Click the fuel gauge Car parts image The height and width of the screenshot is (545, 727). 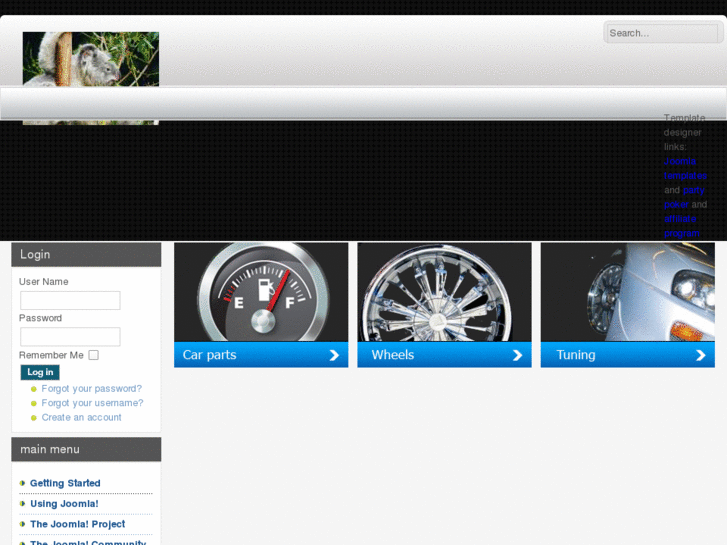pyautogui.click(x=261, y=292)
